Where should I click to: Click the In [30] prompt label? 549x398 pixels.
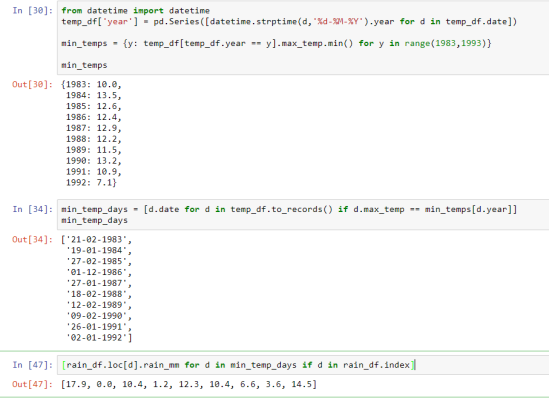click(x=33, y=11)
